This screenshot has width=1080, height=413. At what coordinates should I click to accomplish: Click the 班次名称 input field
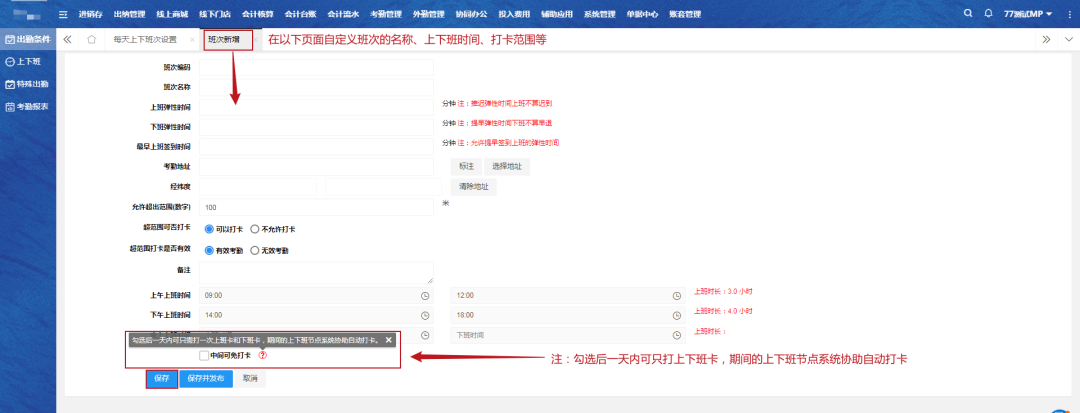(x=316, y=87)
